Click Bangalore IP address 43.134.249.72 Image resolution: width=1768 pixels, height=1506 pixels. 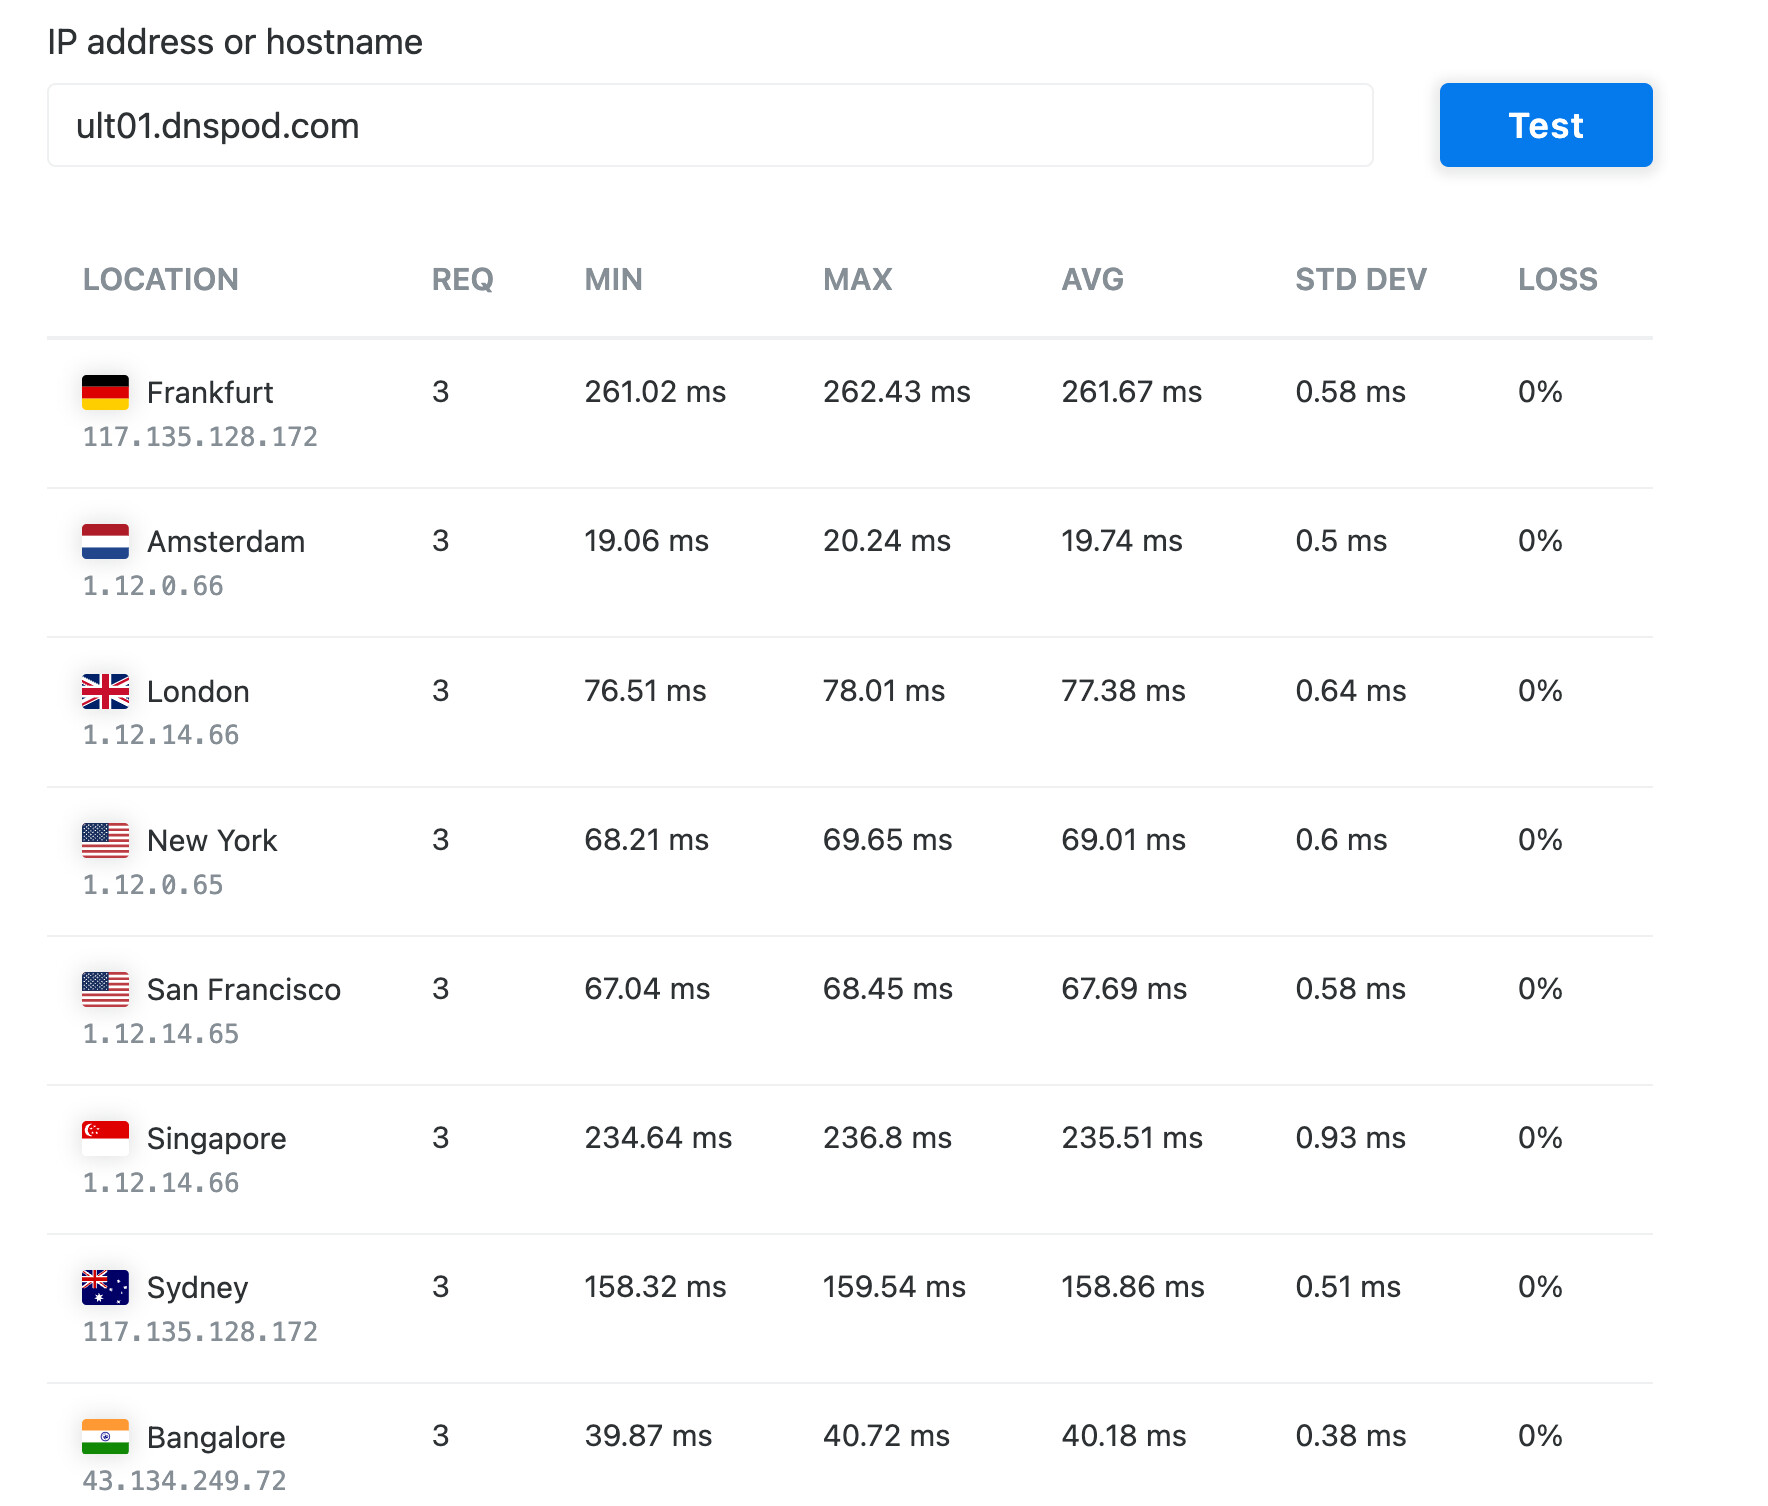184,1481
